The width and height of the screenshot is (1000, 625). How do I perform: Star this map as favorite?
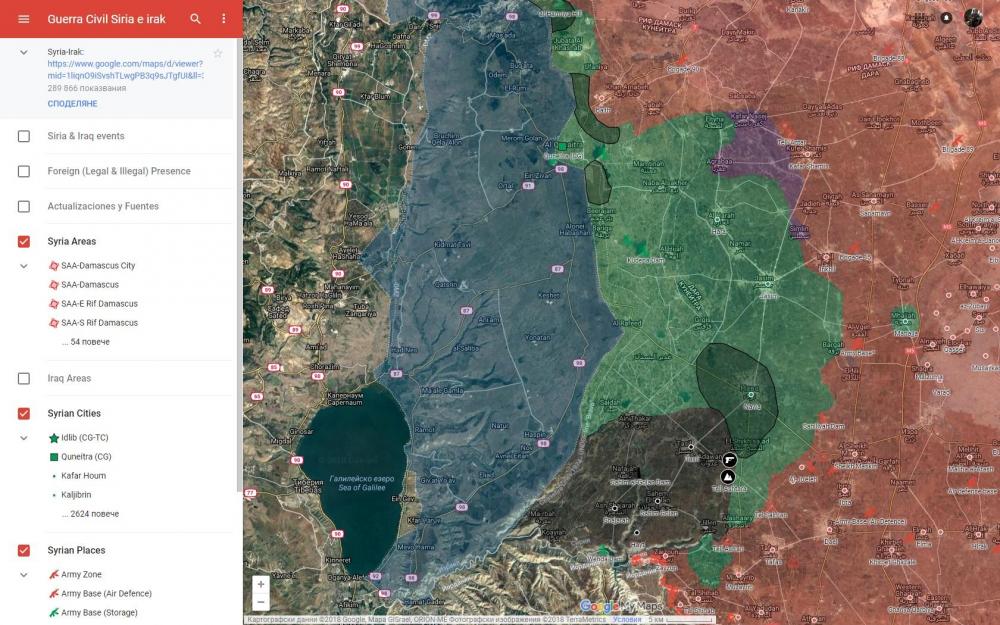(218, 53)
